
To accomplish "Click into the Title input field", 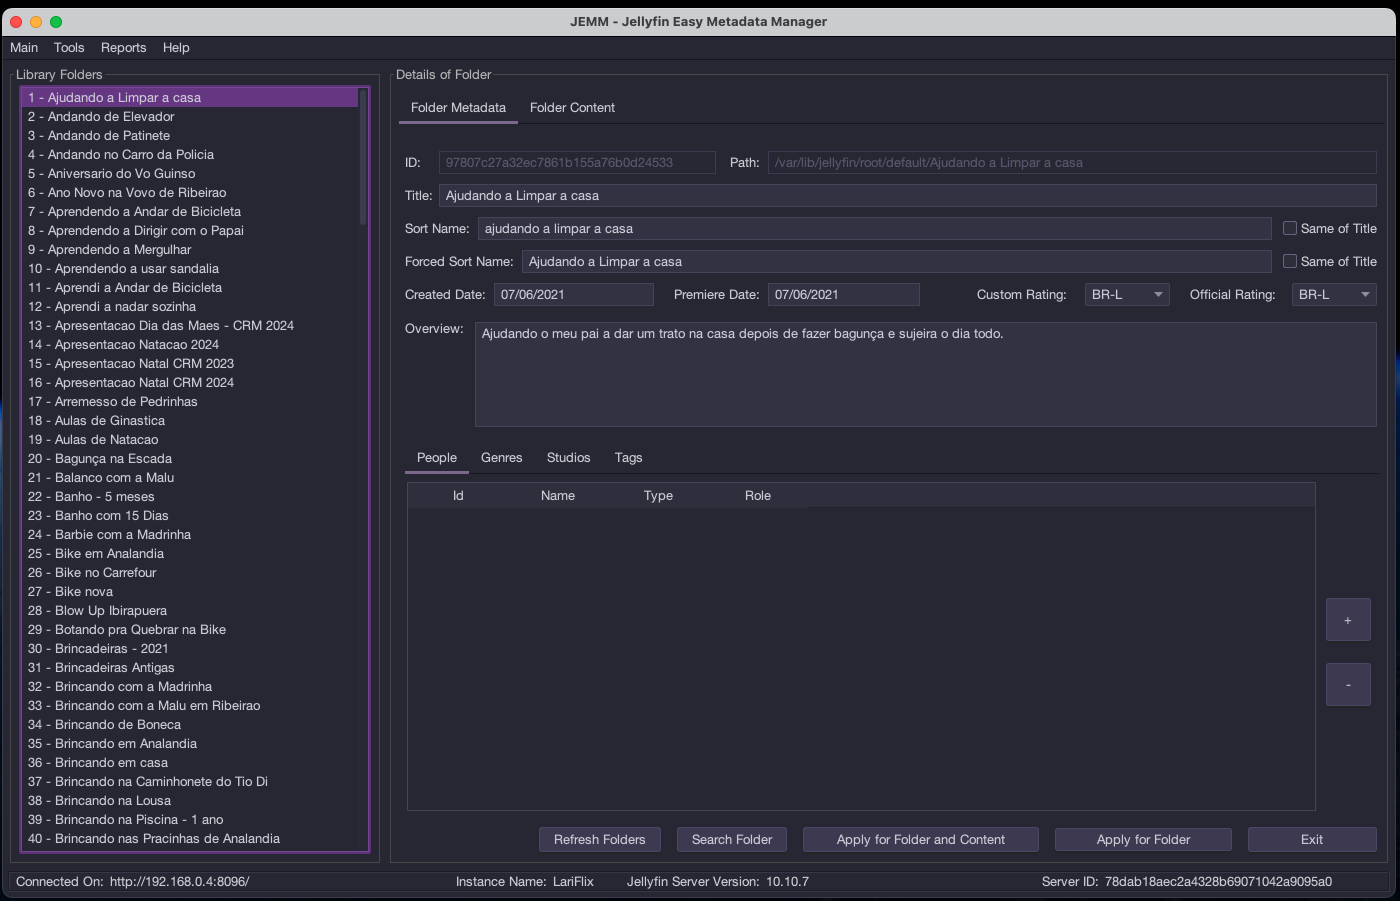I will tap(906, 196).
